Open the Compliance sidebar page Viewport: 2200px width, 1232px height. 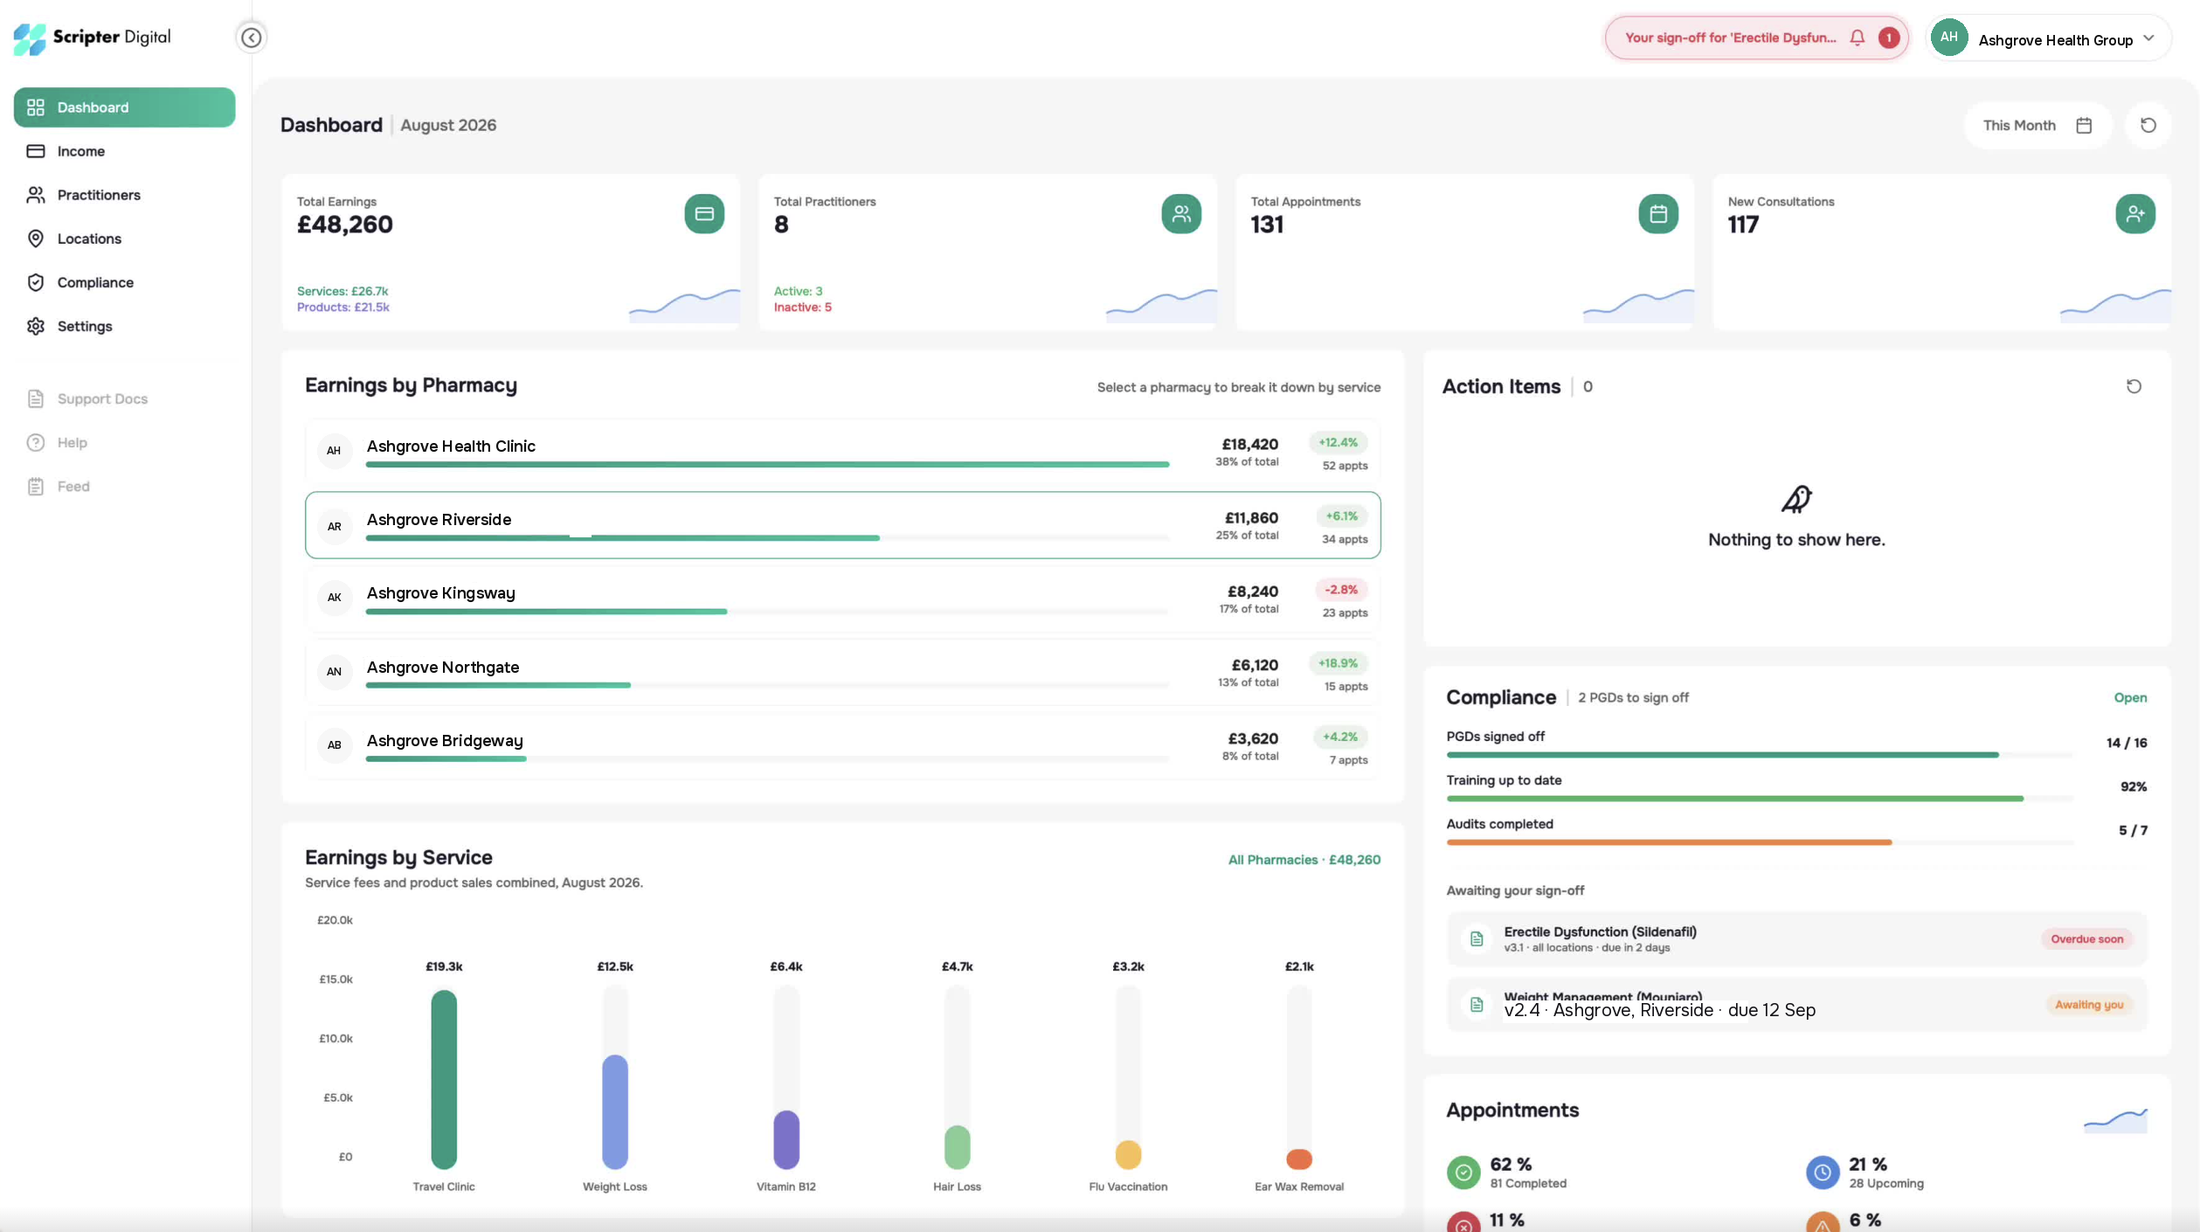pyautogui.click(x=124, y=283)
